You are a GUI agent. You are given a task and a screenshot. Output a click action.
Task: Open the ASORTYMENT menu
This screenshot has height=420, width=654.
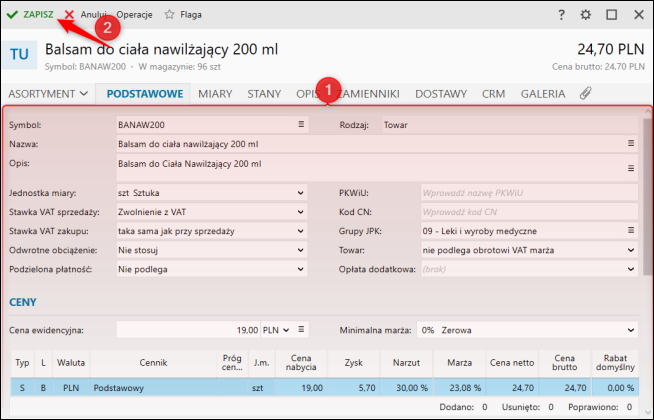55,94
